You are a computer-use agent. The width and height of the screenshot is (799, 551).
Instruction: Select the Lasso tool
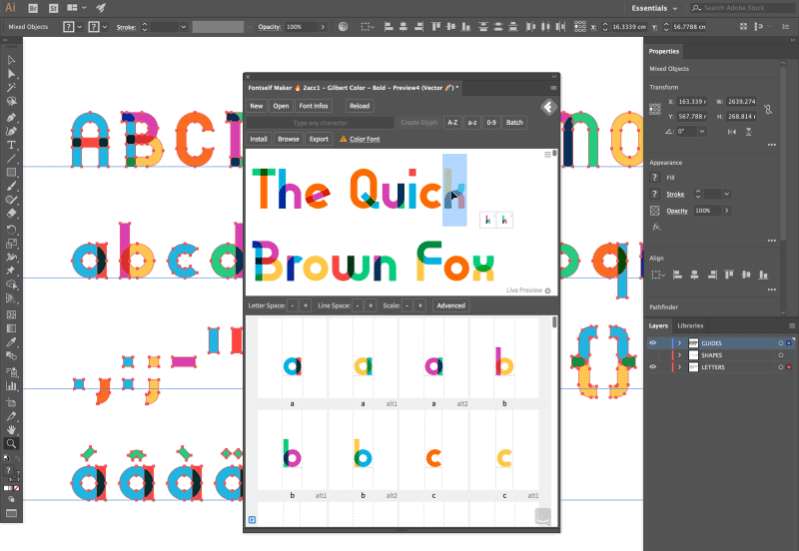(x=11, y=101)
